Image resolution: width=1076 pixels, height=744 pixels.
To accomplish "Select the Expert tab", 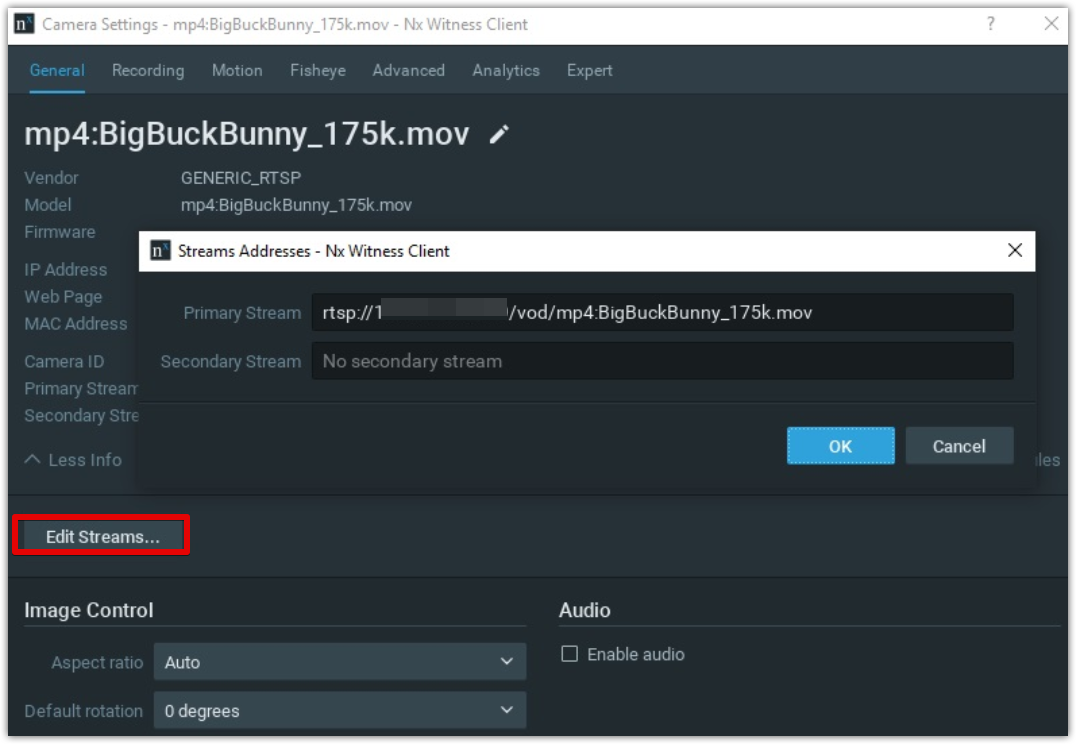I will [x=589, y=71].
